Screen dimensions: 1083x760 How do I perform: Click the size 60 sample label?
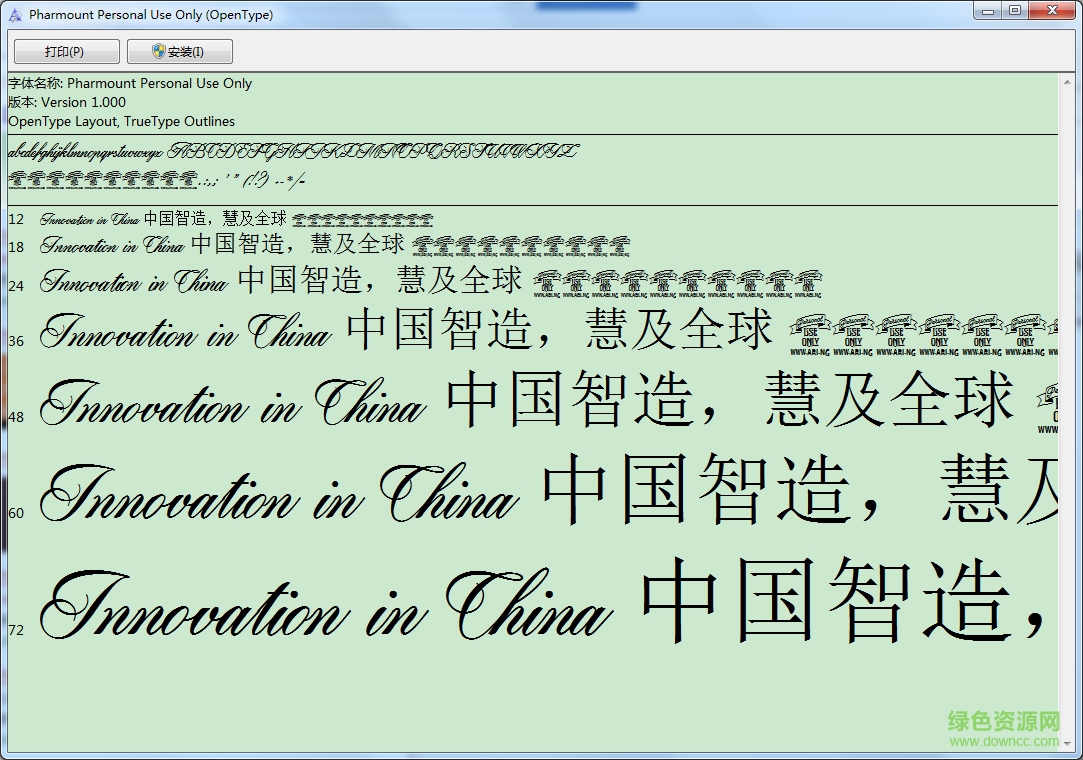[16, 513]
